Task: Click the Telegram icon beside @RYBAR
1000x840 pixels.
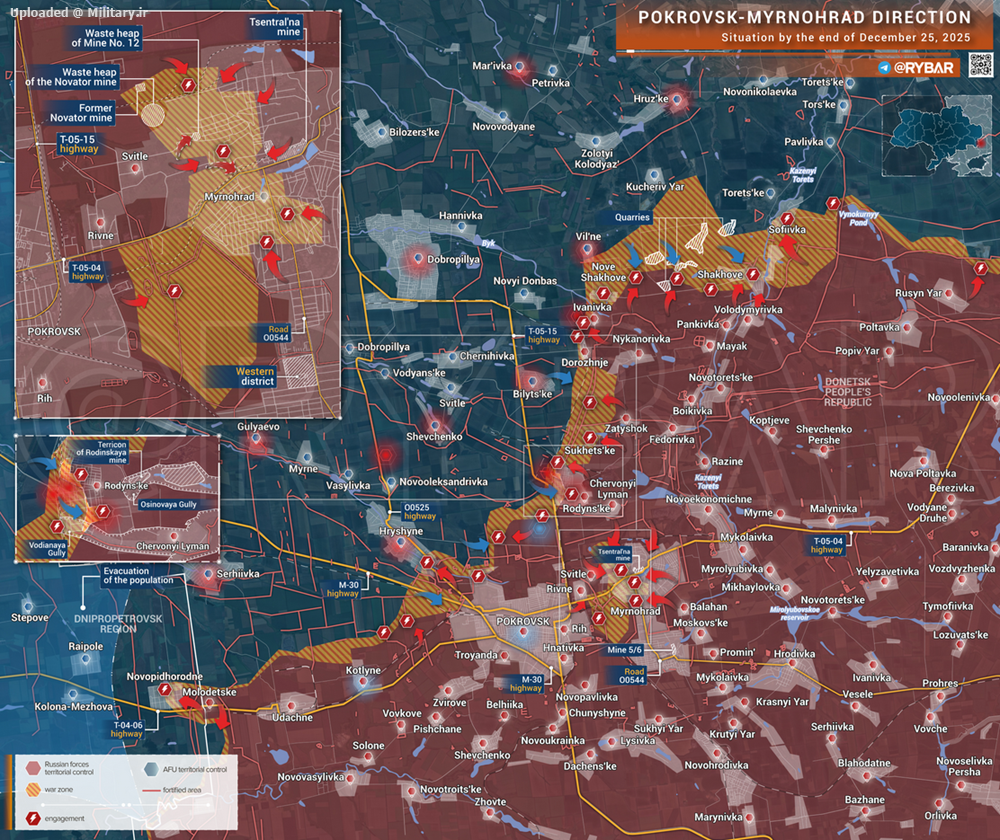Action: [x=885, y=68]
